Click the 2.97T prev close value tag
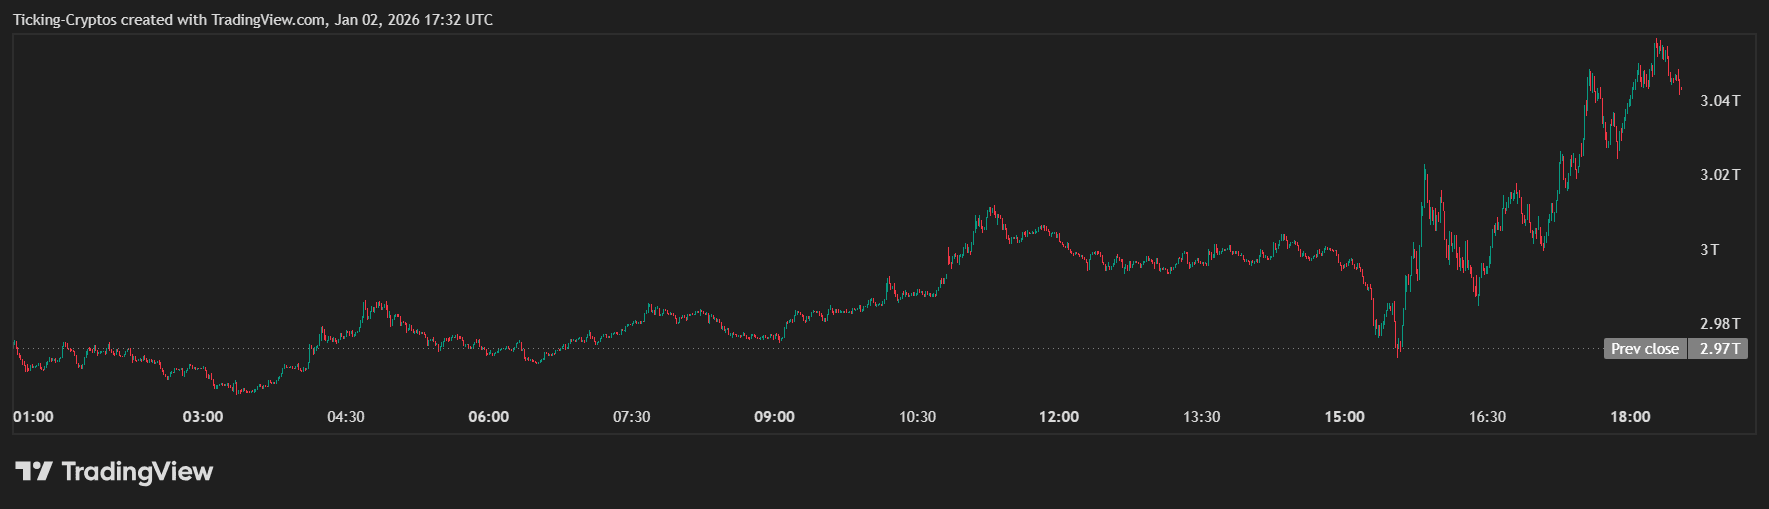This screenshot has height=509, width=1769. [1720, 349]
